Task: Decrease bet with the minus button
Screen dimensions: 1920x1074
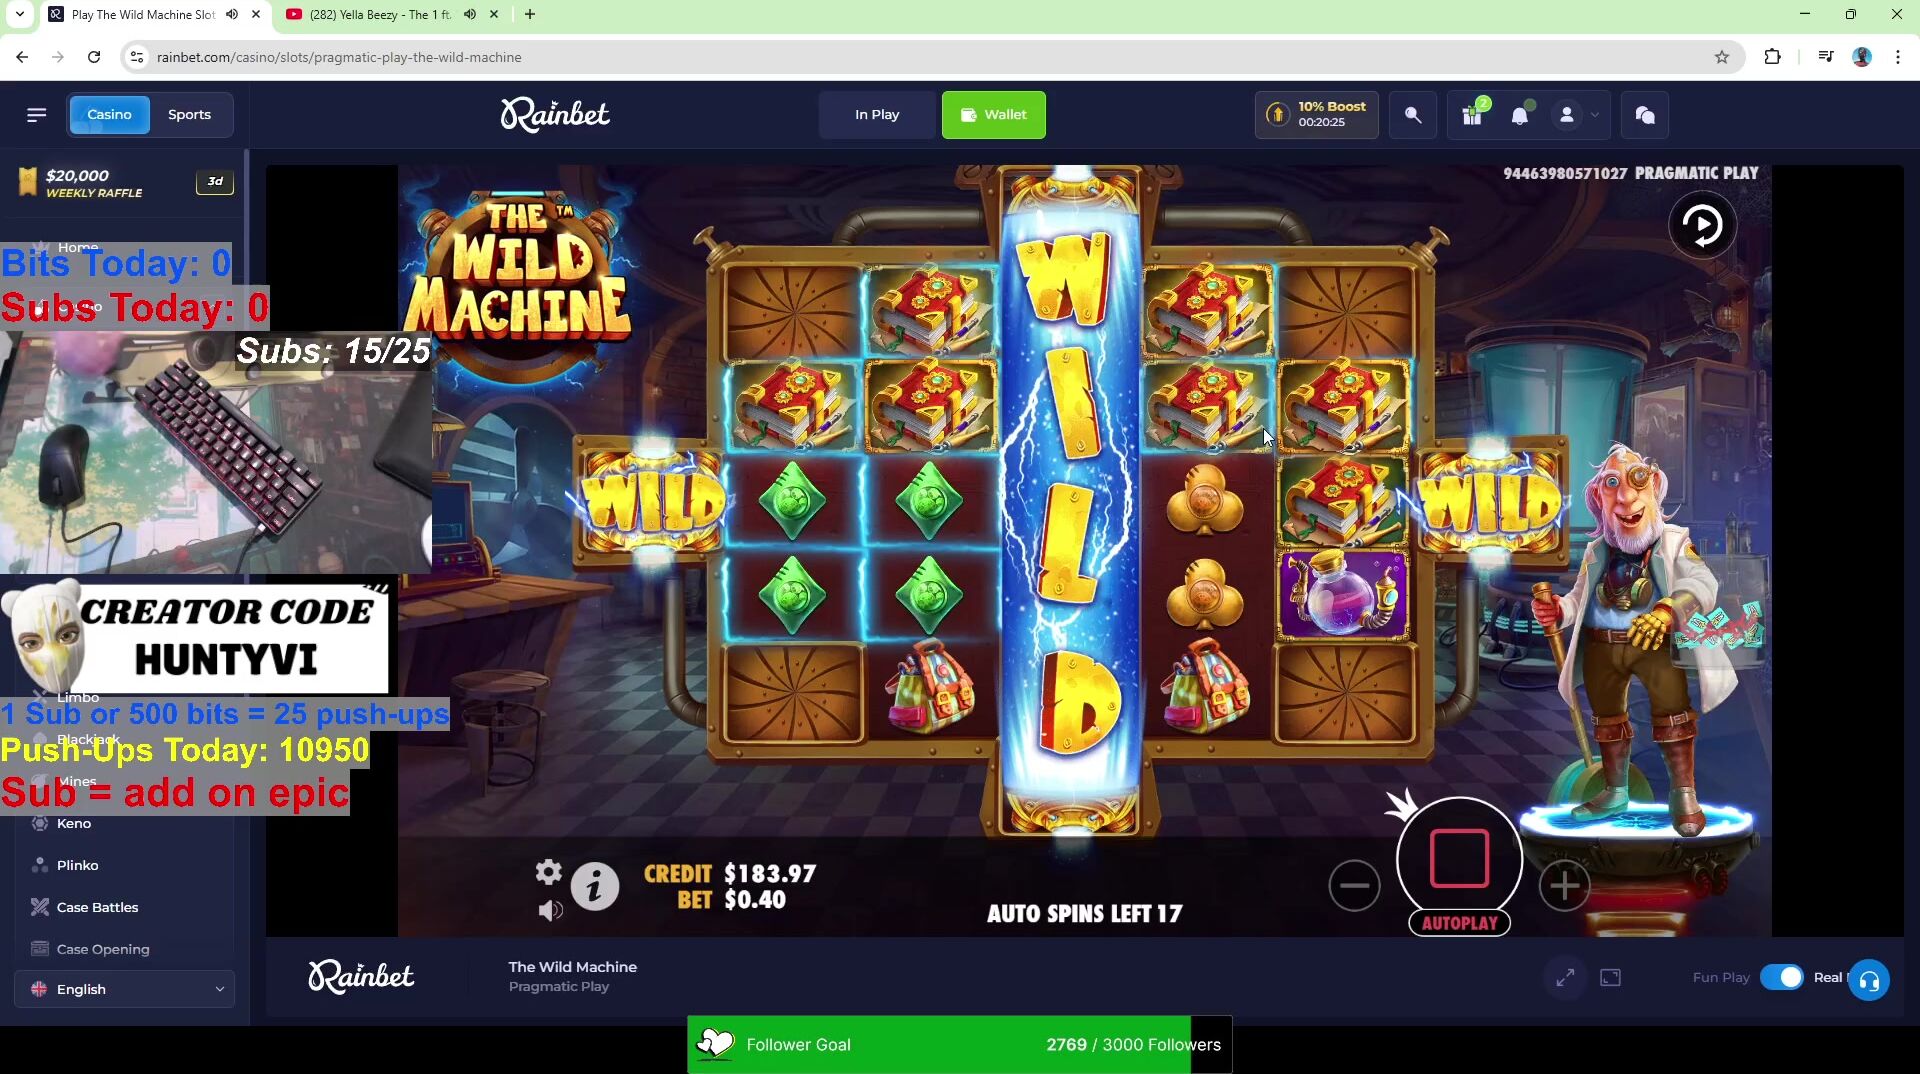Action: pos(1354,885)
